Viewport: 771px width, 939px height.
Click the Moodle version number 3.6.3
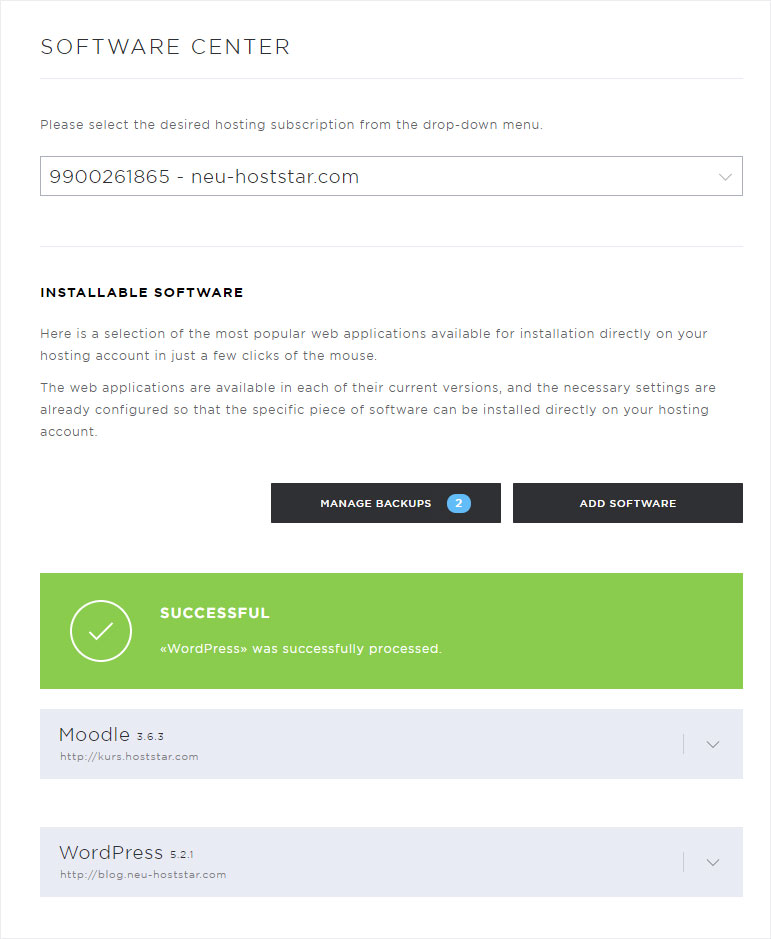coord(150,737)
